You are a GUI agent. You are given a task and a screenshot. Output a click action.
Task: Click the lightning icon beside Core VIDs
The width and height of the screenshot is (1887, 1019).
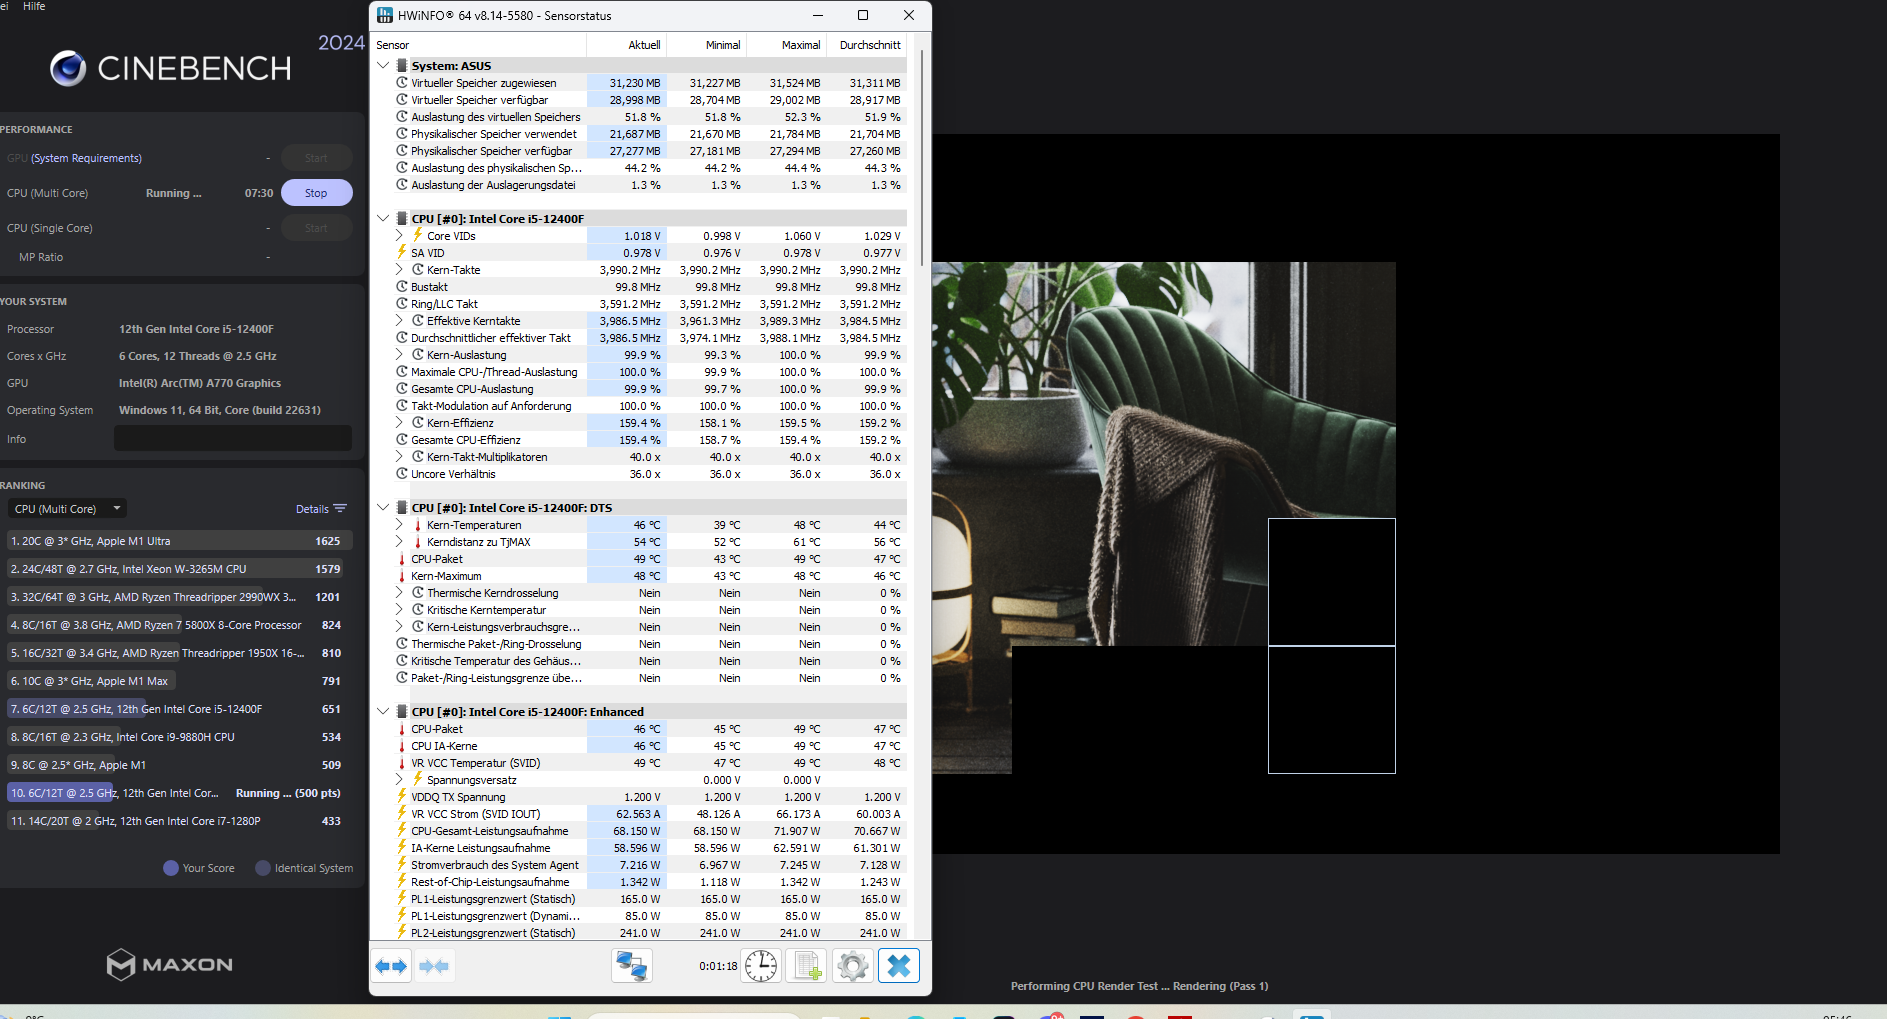(418, 236)
